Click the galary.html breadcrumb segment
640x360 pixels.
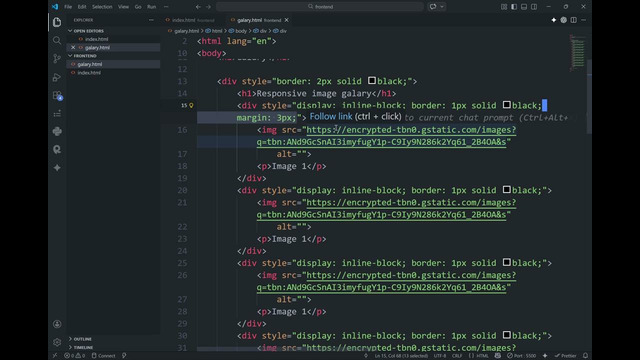[184, 31]
